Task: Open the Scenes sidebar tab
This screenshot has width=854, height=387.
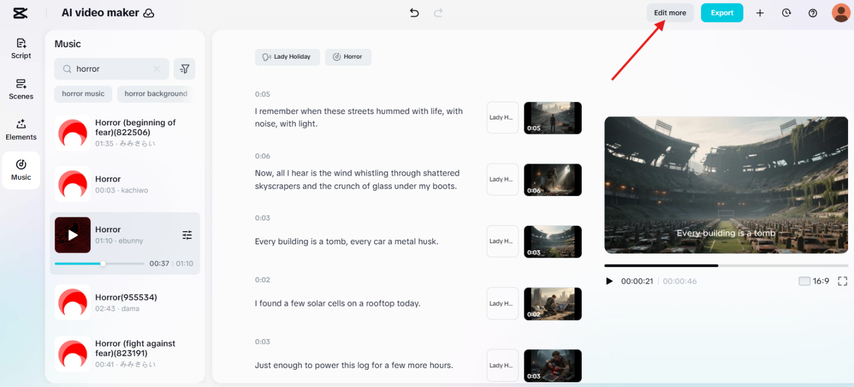Action: click(x=21, y=89)
